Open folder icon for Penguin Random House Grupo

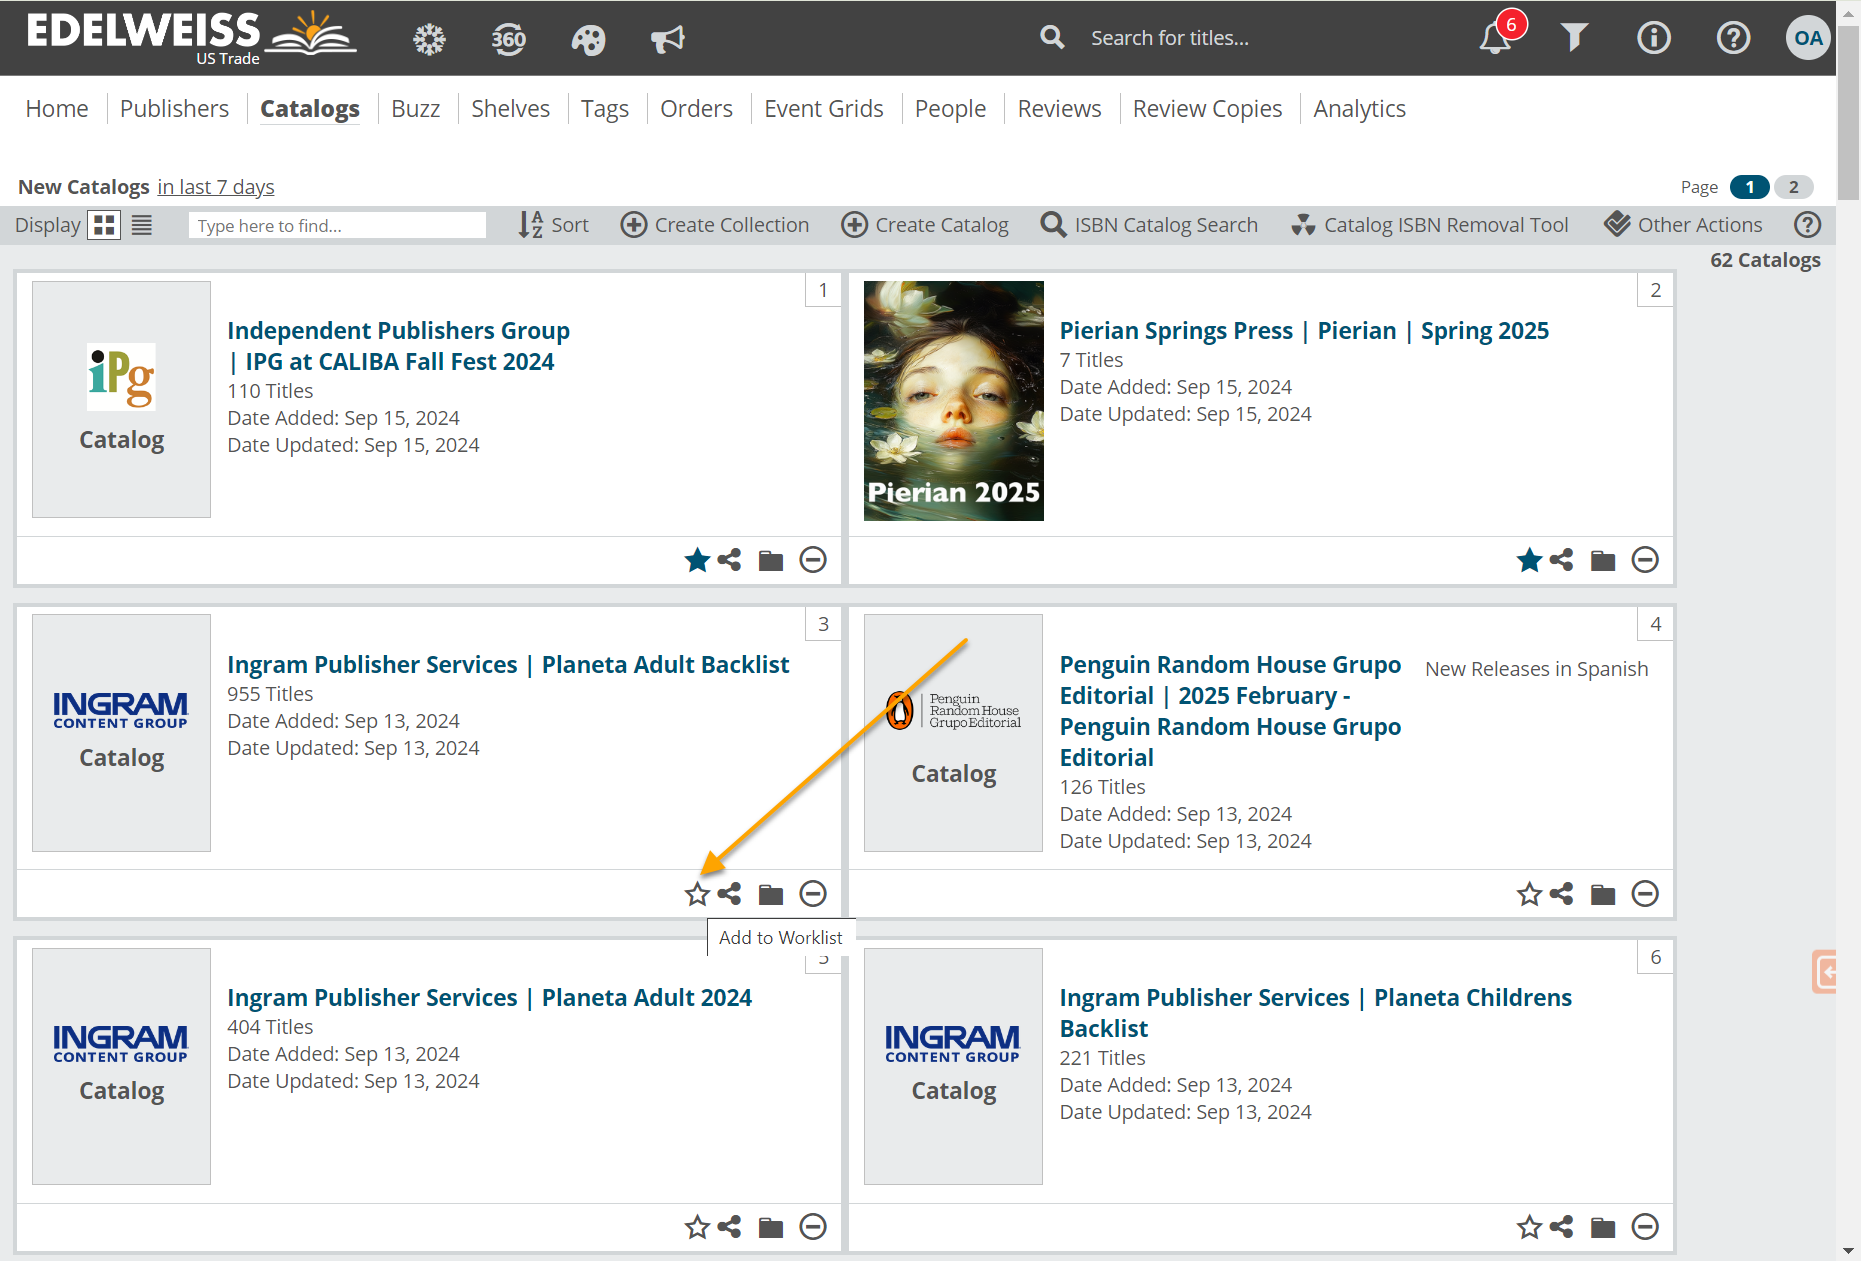pos(1603,894)
